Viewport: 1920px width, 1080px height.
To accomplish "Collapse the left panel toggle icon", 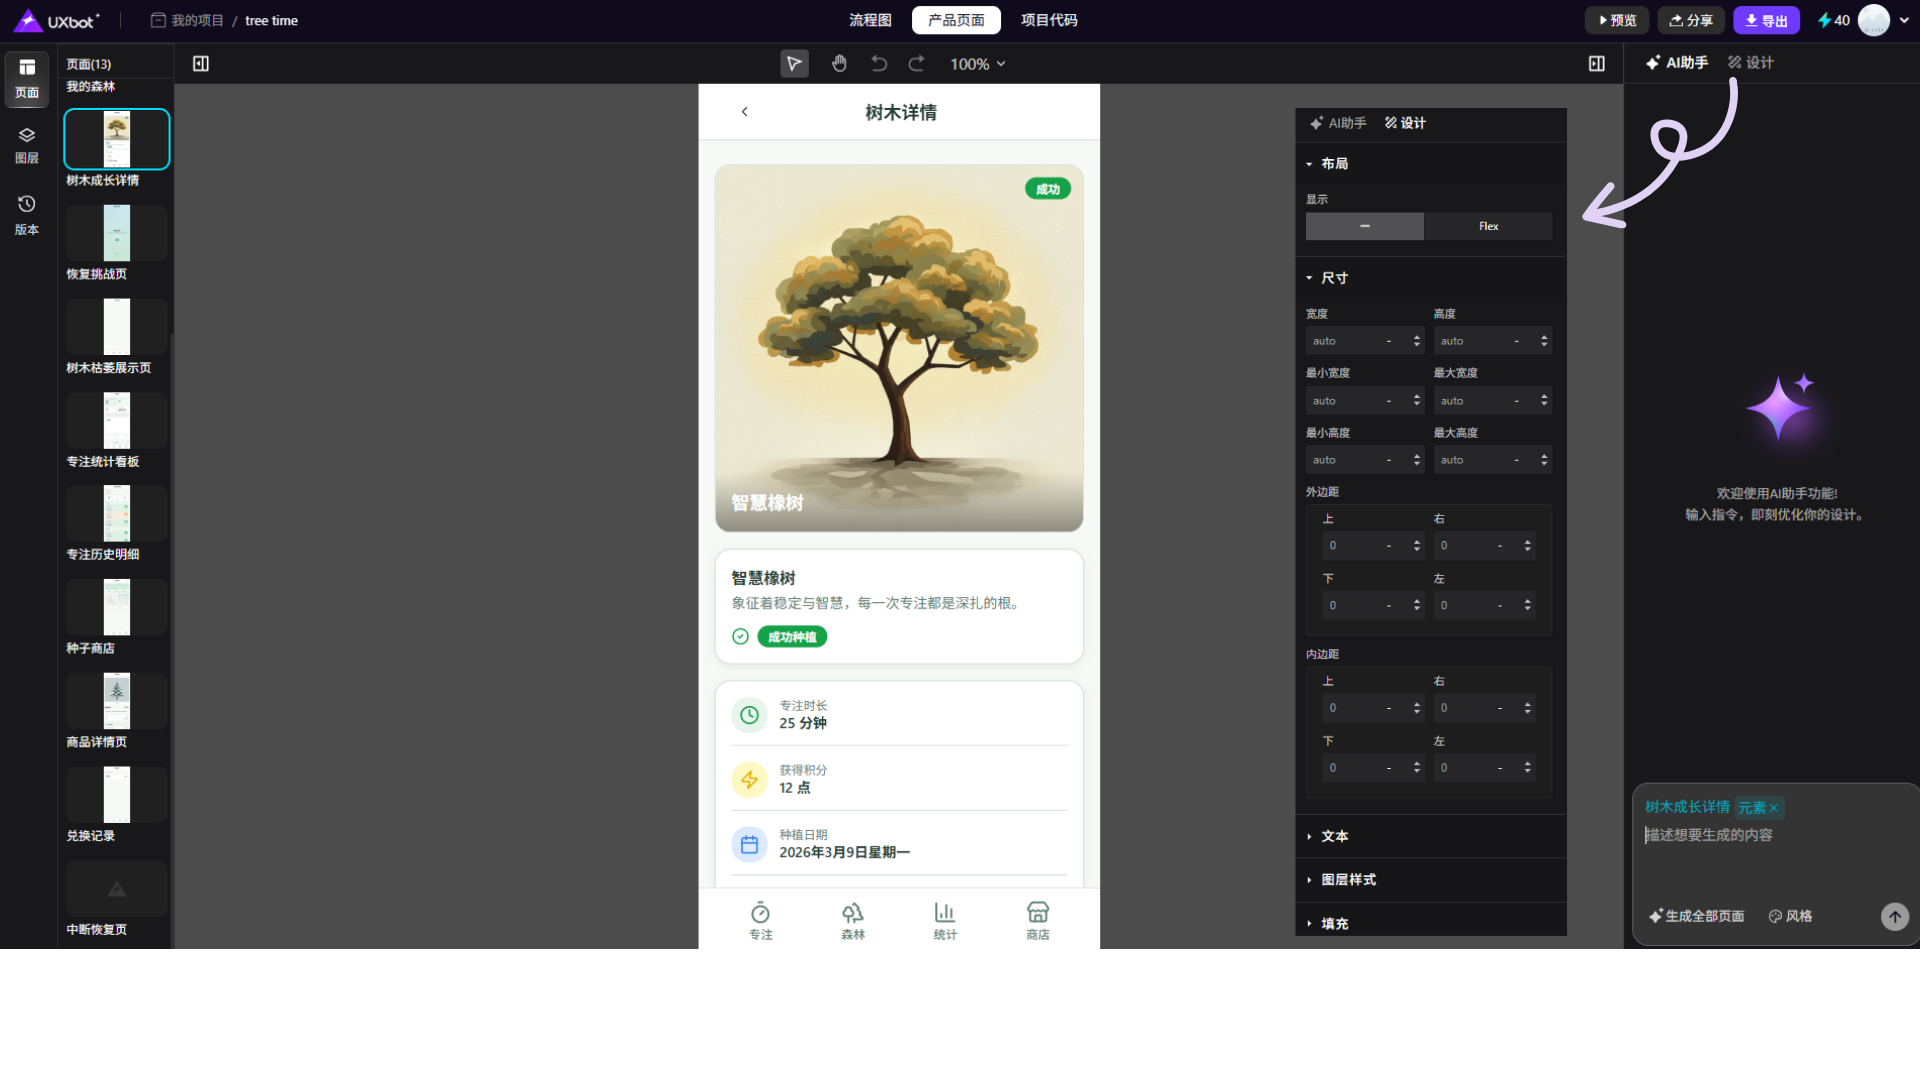I will (x=201, y=64).
